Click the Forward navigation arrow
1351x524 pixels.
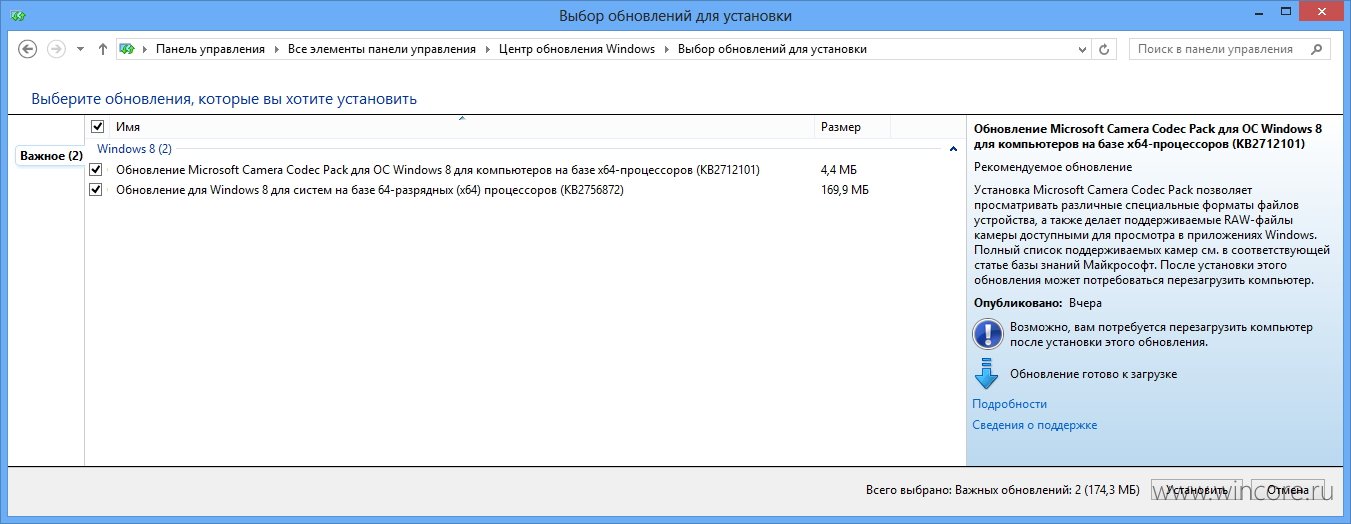click(x=57, y=49)
